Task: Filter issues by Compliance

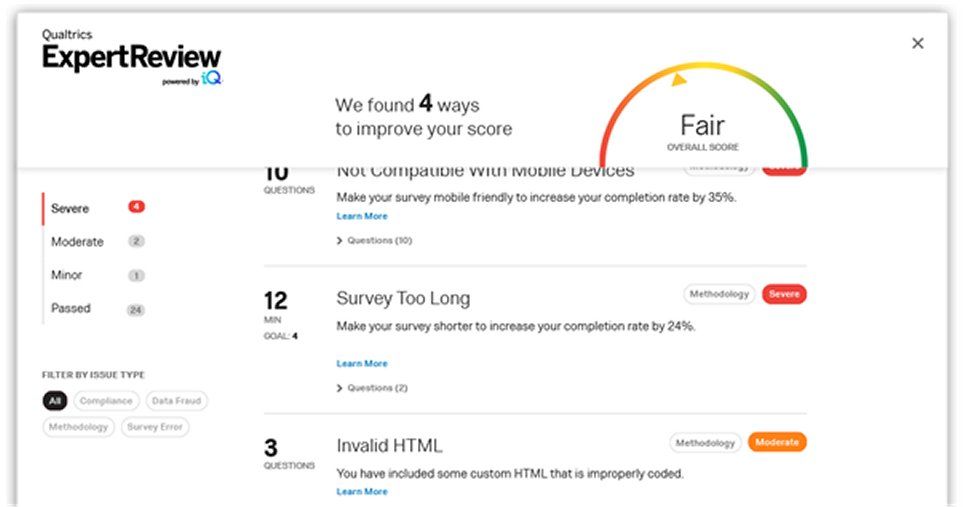Action: pyautogui.click(x=106, y=401)
